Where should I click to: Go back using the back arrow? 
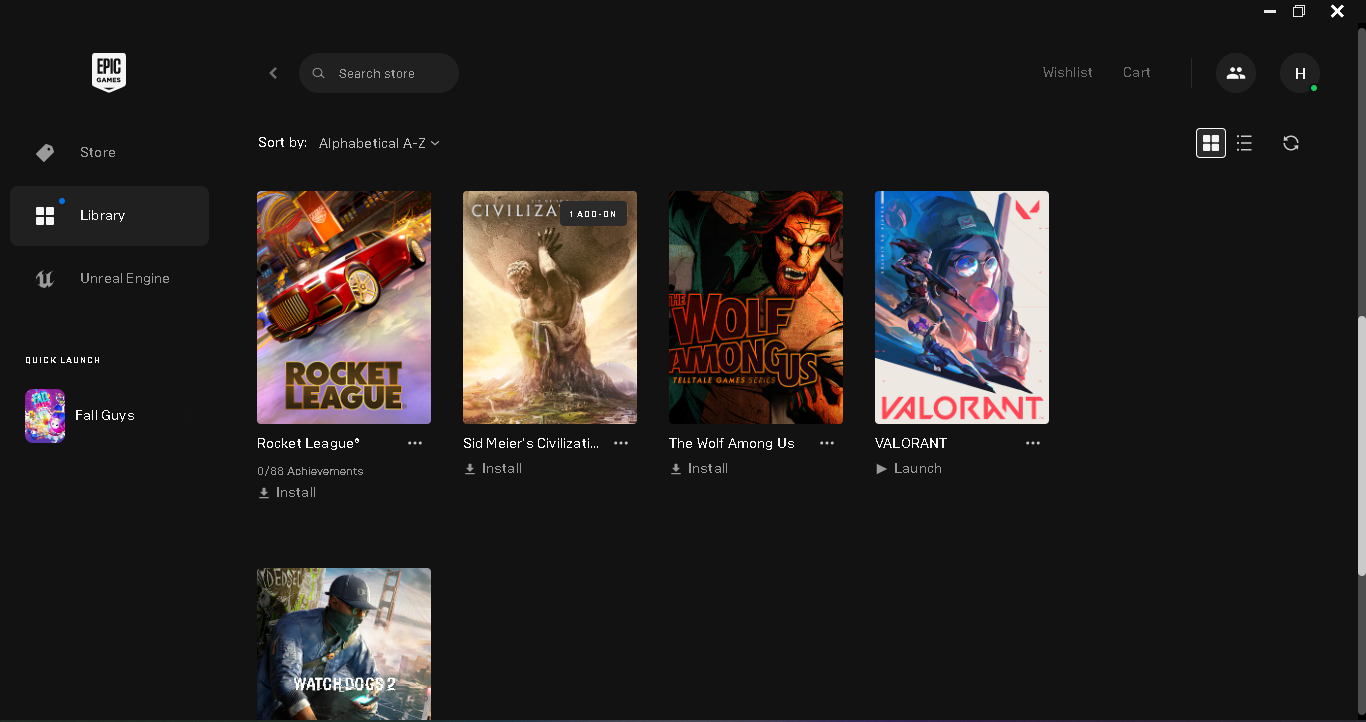tap(273, 73)
